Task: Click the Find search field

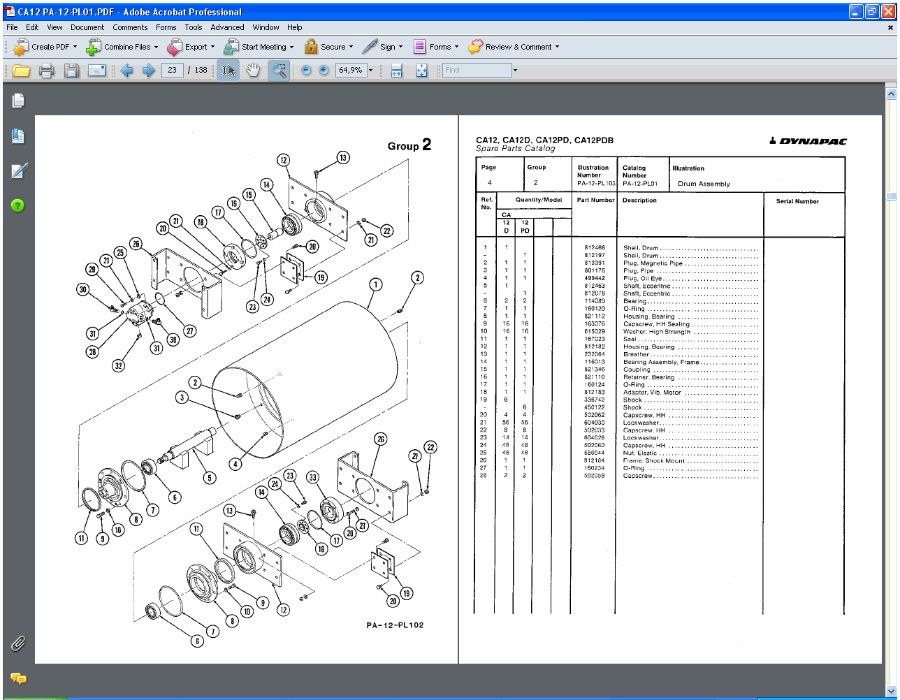Action: [476, 70]
